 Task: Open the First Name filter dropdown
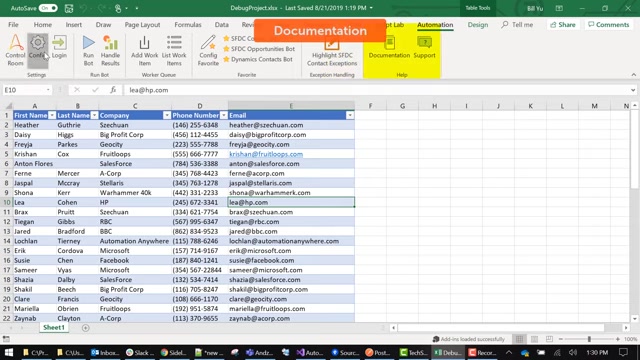[x=52, y=116]
